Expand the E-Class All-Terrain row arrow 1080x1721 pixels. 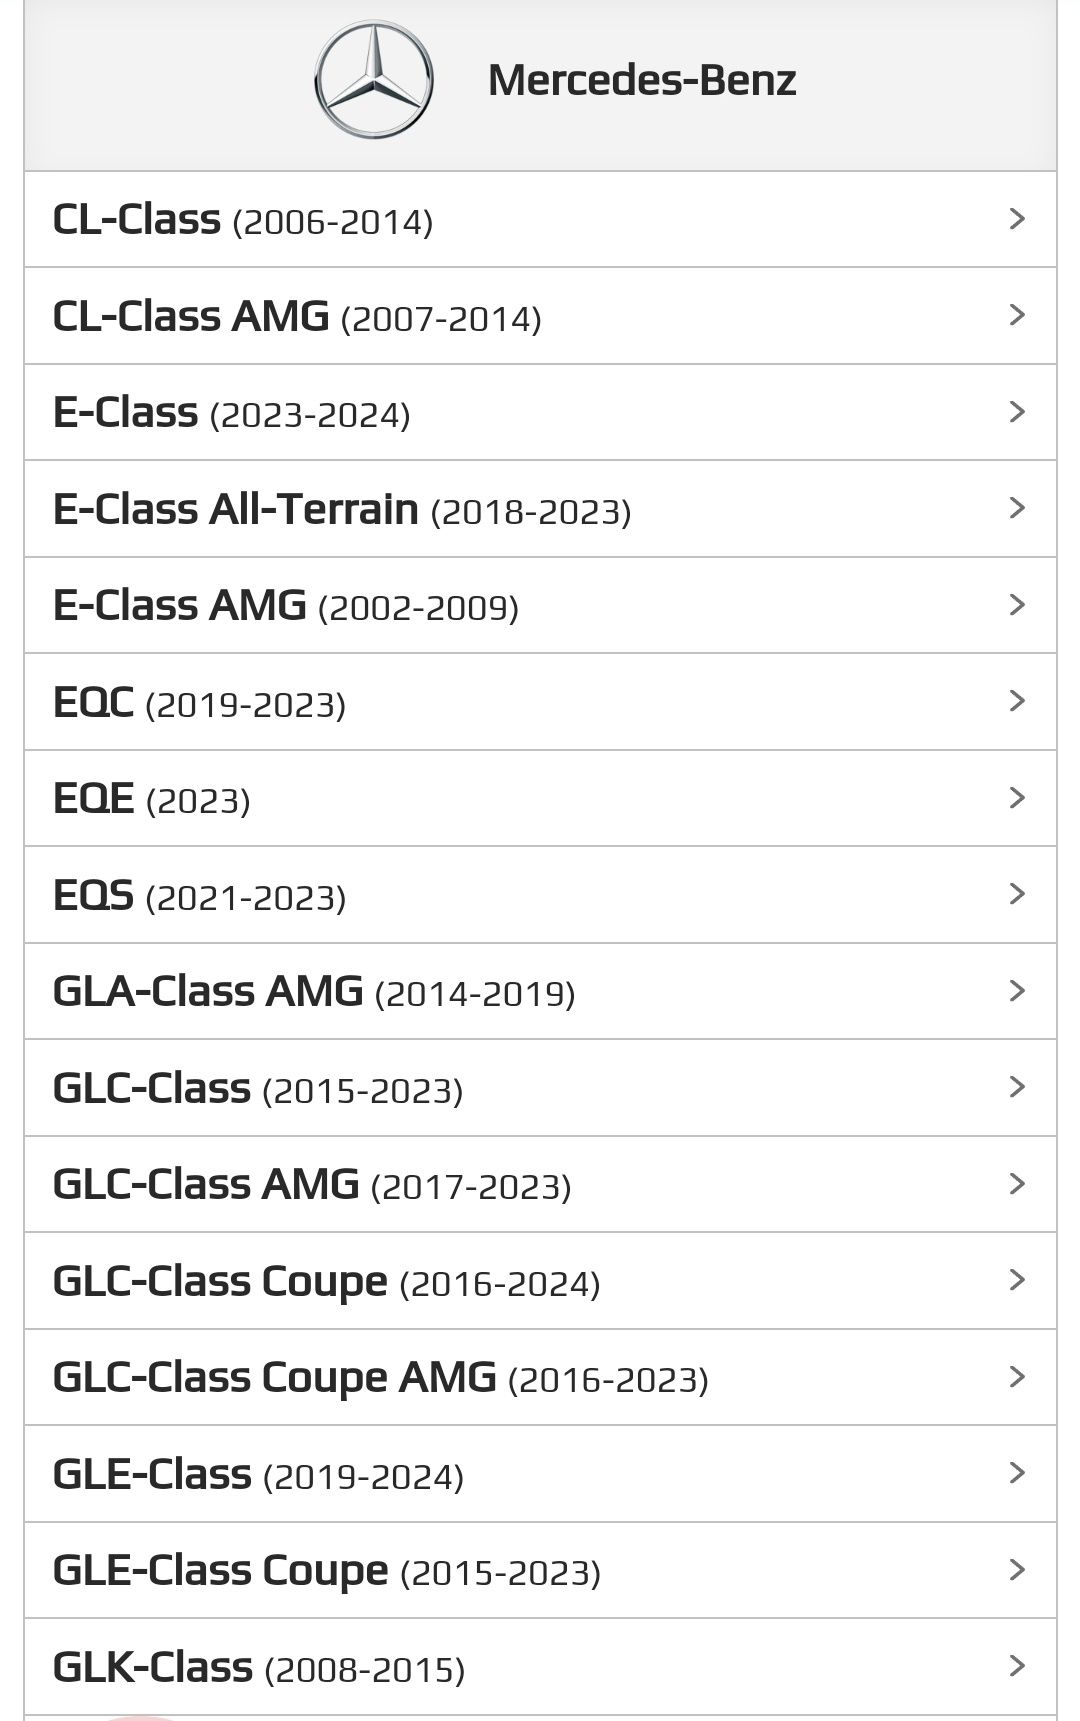pos(1017,508)
